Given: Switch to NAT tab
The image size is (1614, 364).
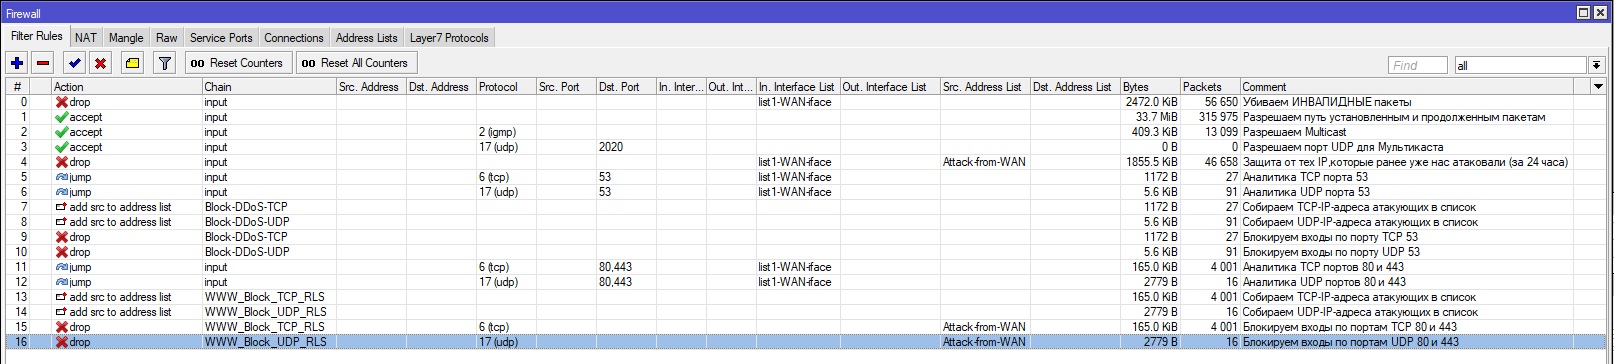Looking at the screenshot, I should [86, 38].
